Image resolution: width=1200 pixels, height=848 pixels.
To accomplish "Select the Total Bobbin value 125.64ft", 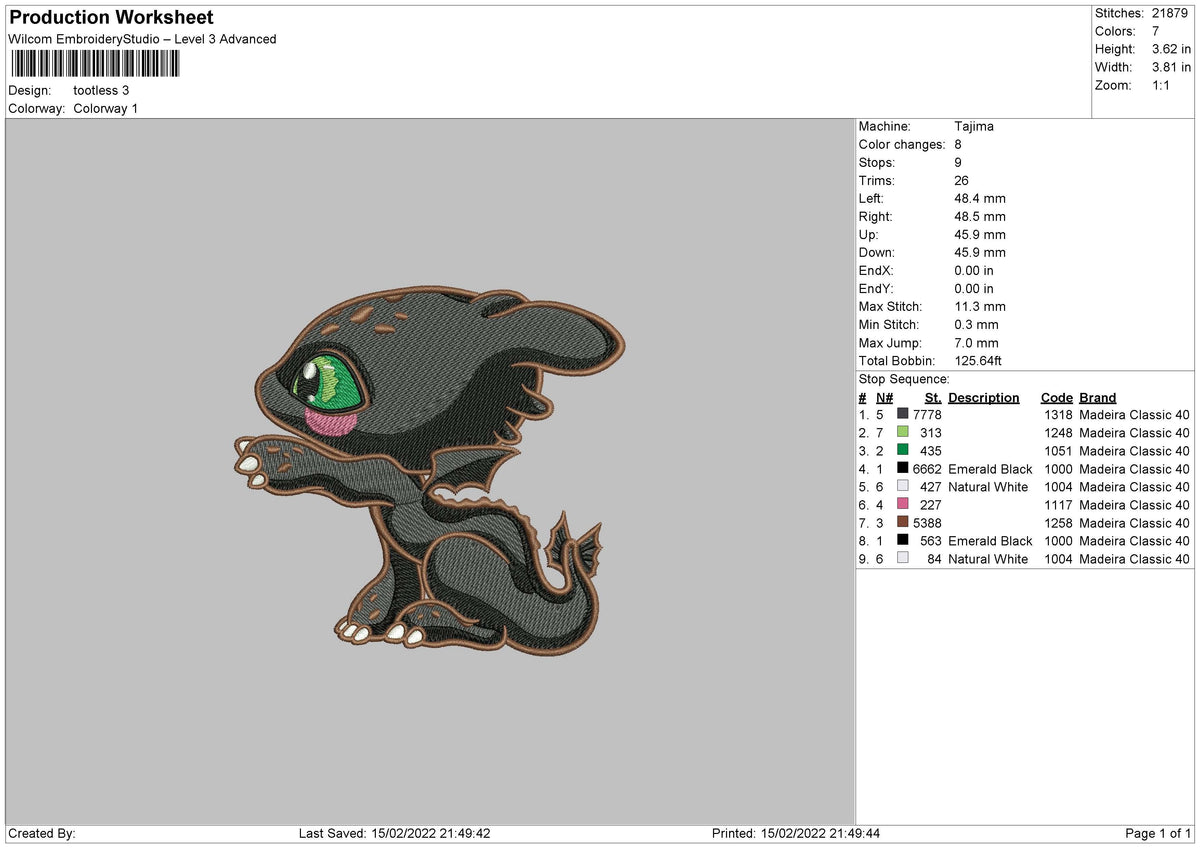I will tap(978, 361).
